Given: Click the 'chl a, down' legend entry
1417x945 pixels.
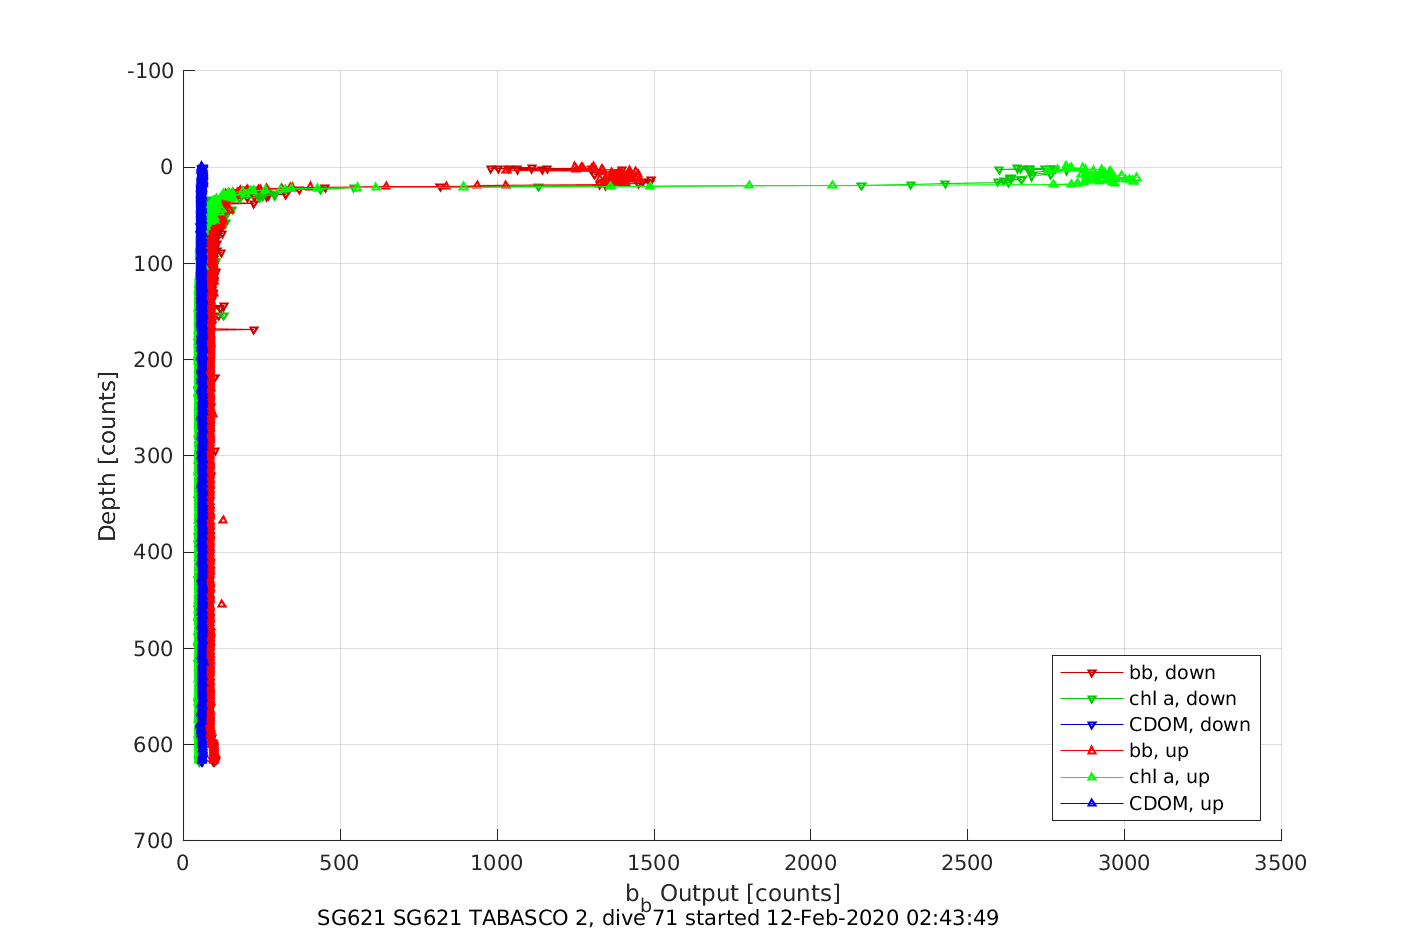Looking at the screenshot, I should [x=1148, y=699].
